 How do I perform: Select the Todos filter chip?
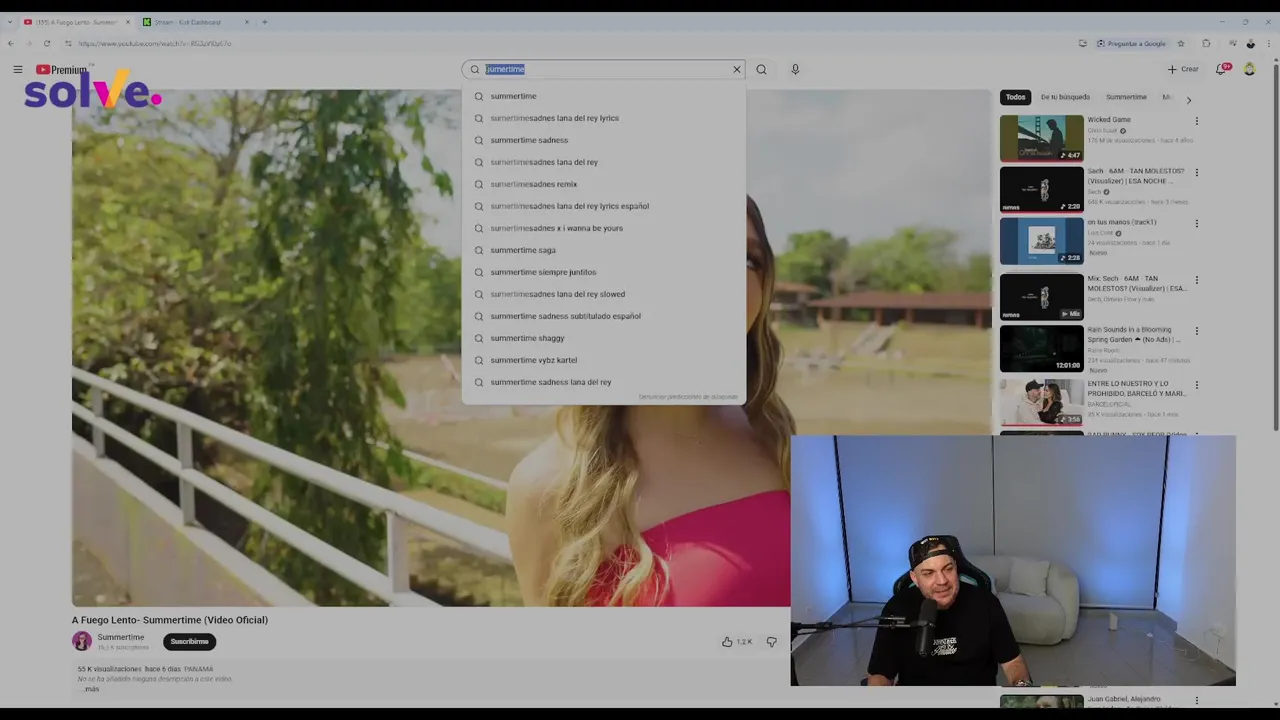(1016, 97)
